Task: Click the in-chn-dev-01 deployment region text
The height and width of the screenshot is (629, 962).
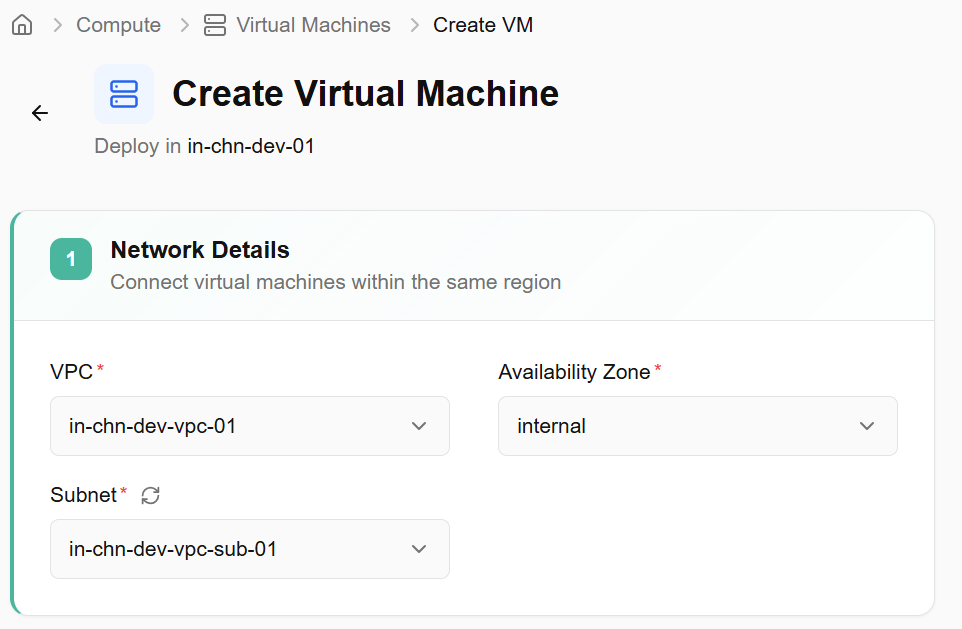Action: pyautogui.click(x=251, y=146)
